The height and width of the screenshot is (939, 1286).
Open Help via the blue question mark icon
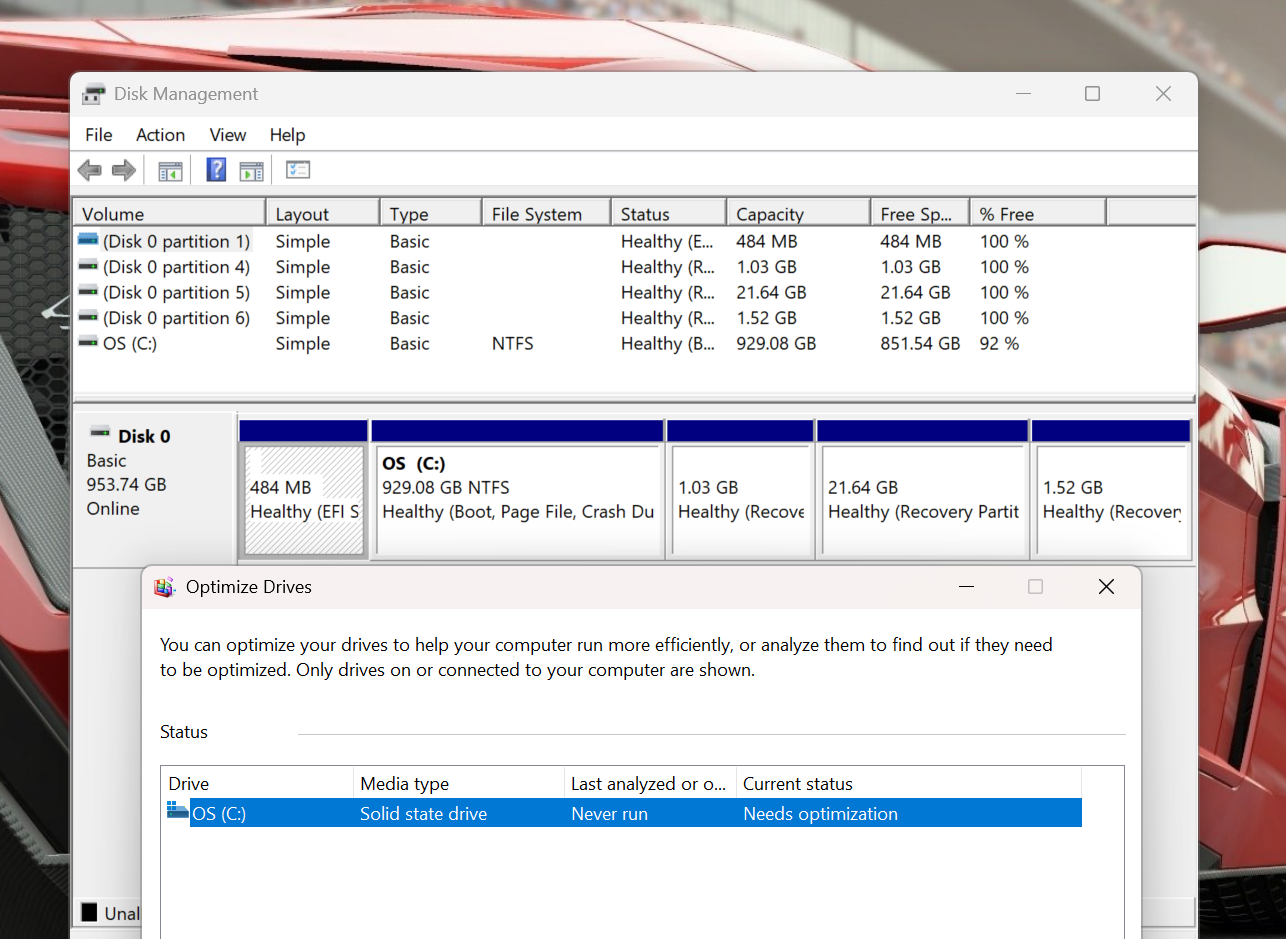click(216, 170)
